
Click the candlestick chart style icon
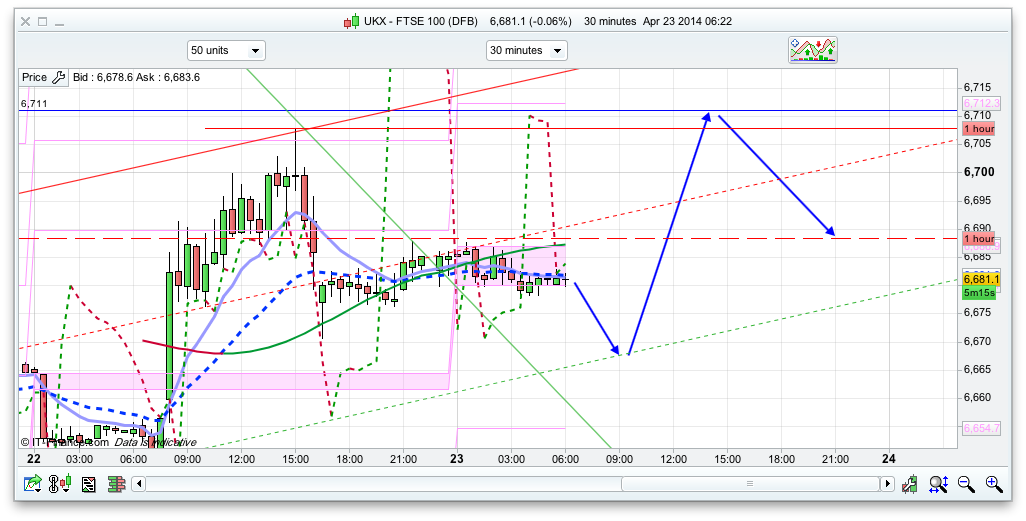[x=62, y=484]
